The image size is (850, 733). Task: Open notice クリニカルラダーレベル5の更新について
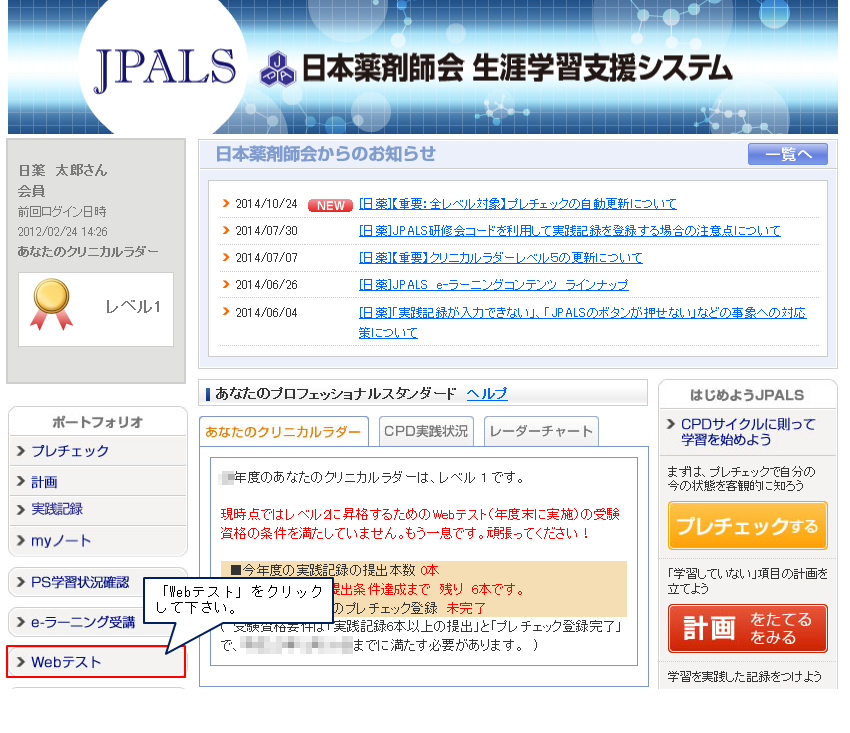[500, 258]
